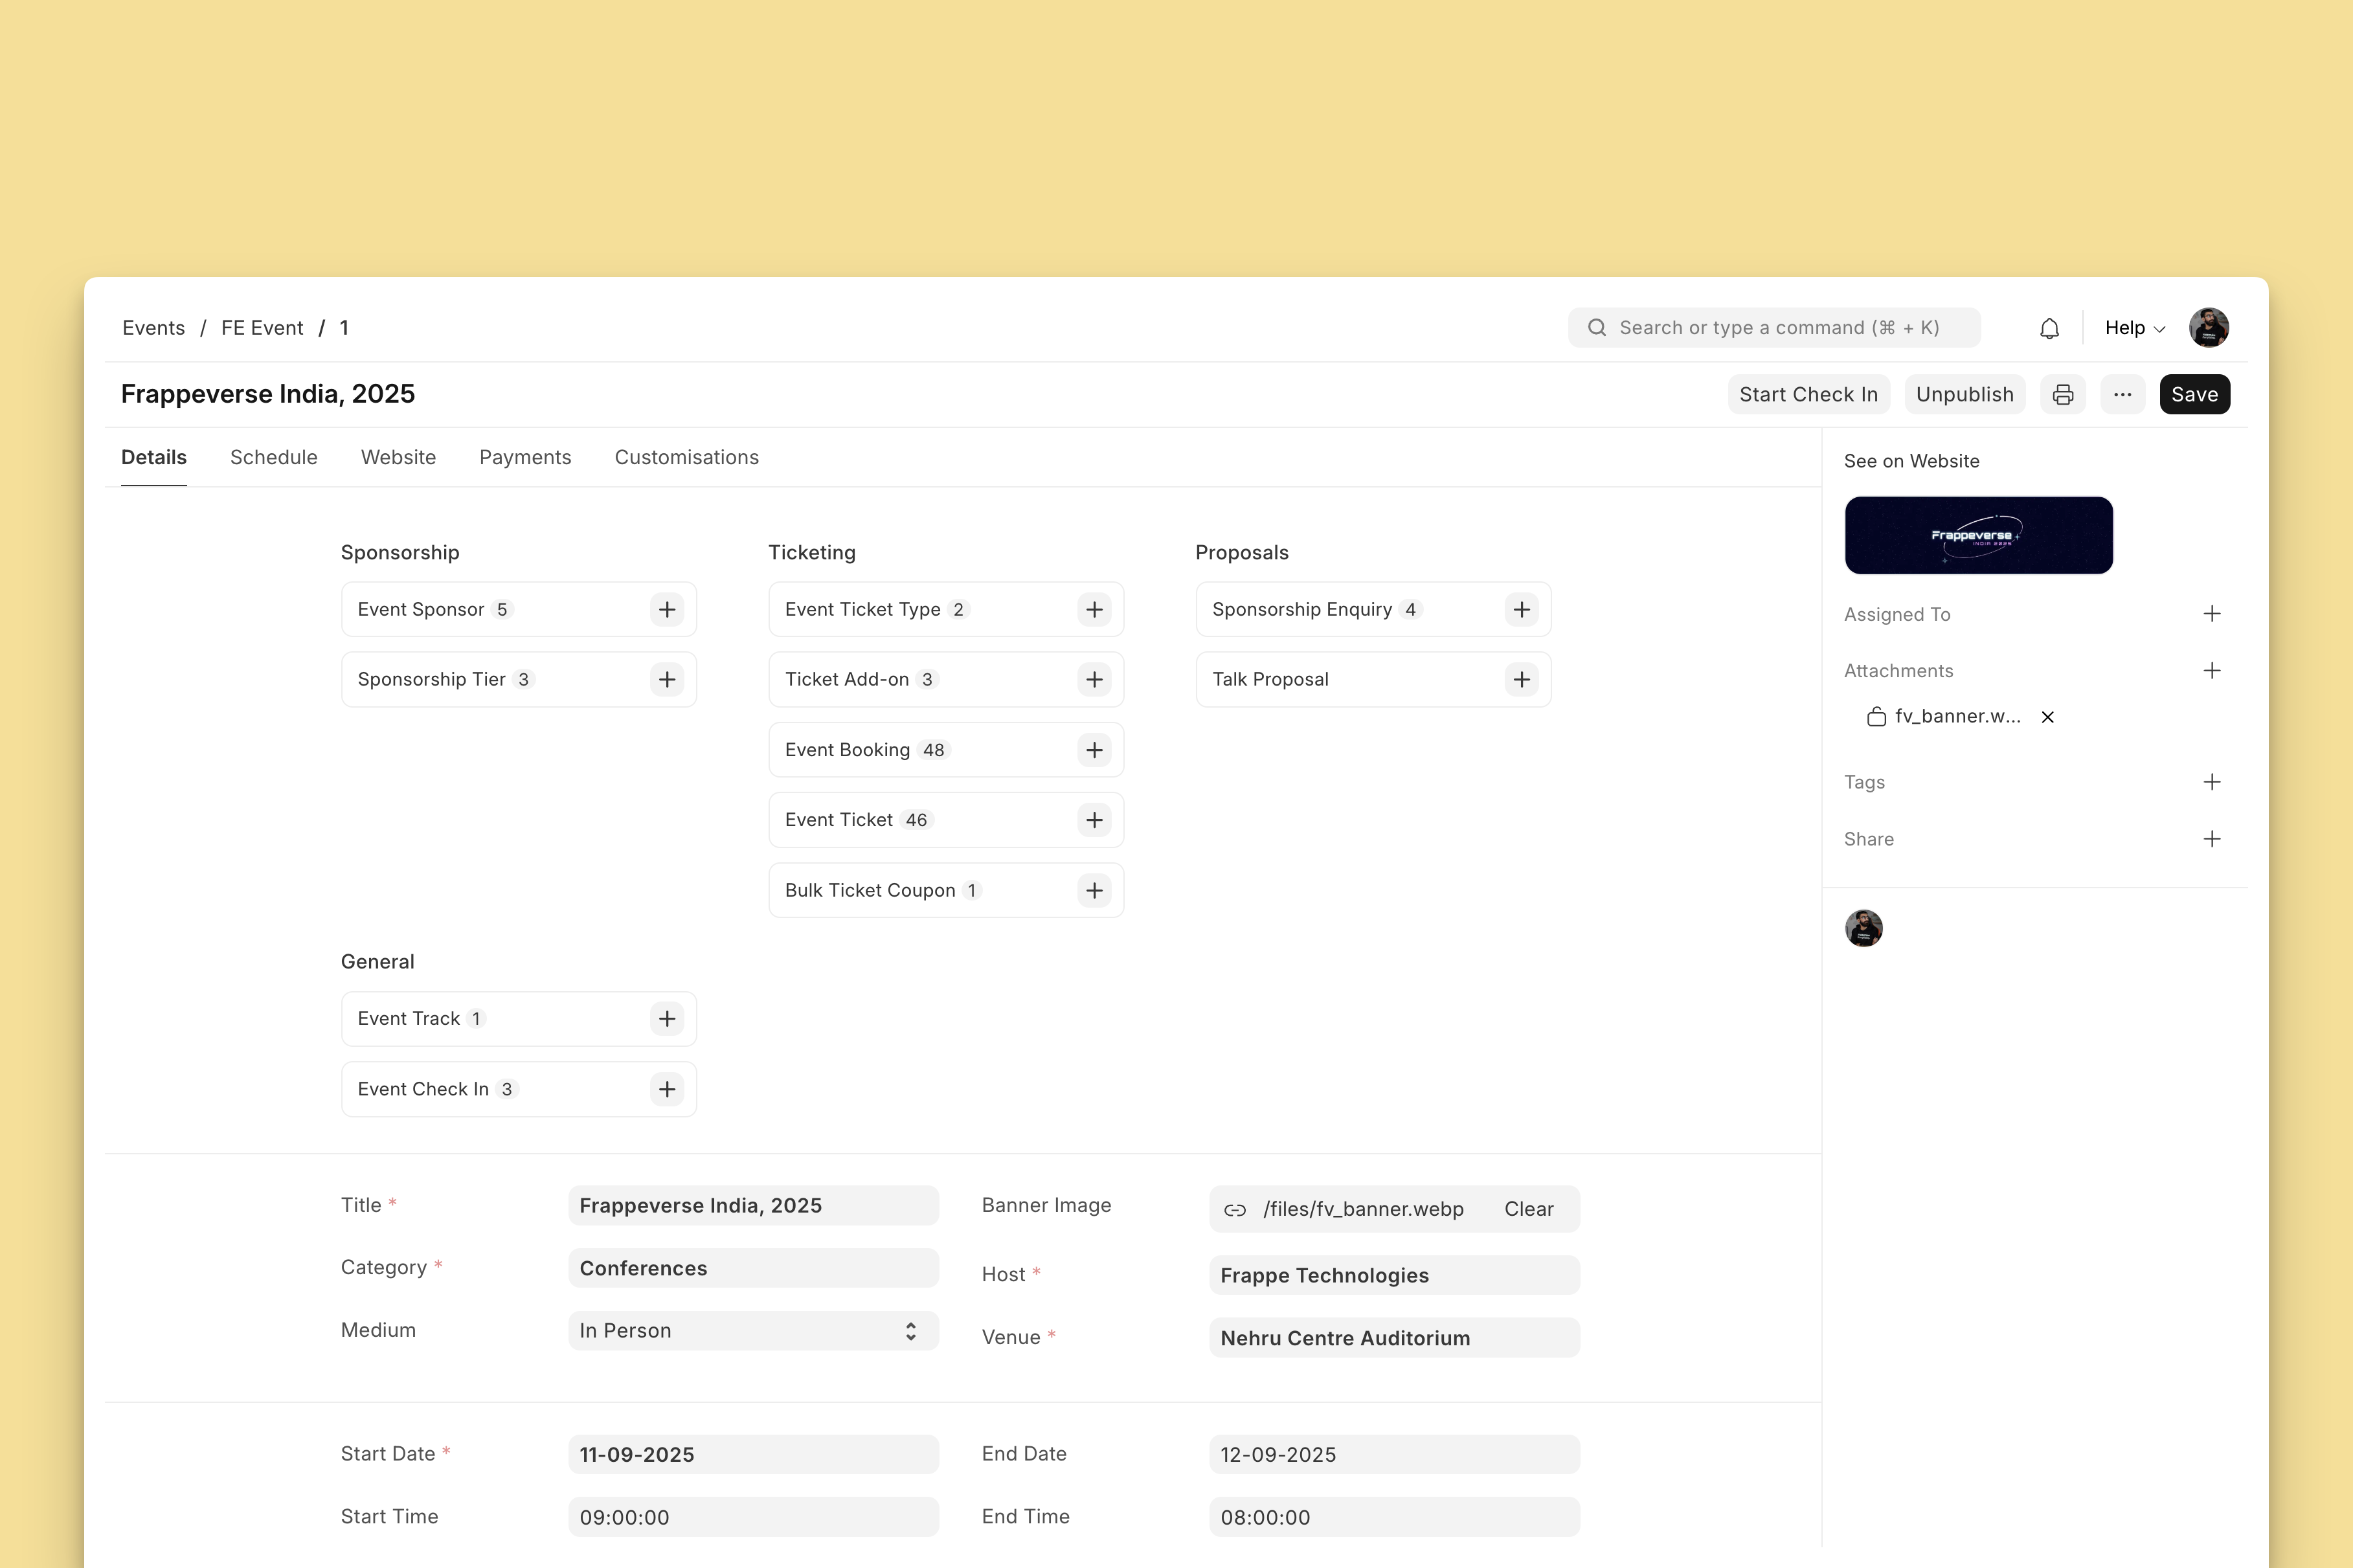Click the plus icon next to Share
Screen dimensions: 2353x1568
pos(2211,839)
